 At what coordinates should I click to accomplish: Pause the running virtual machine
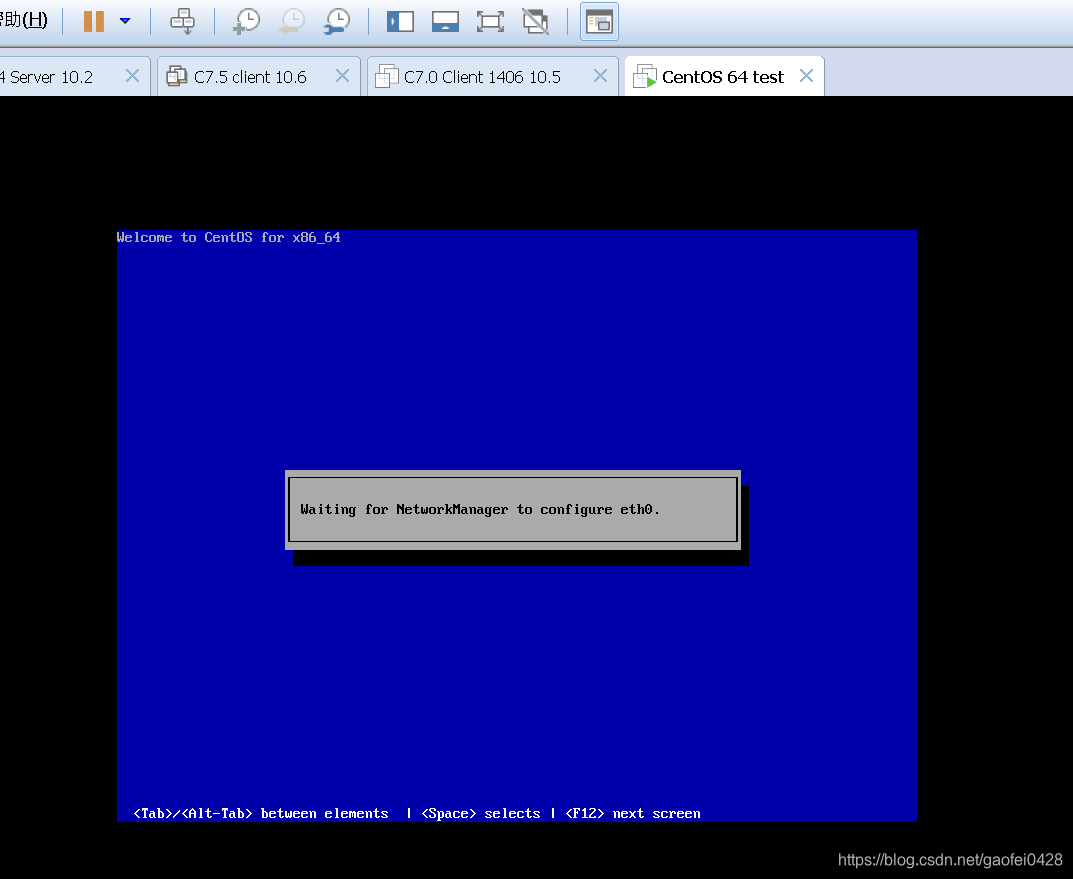pyautogui.click(x=94, y=21)
